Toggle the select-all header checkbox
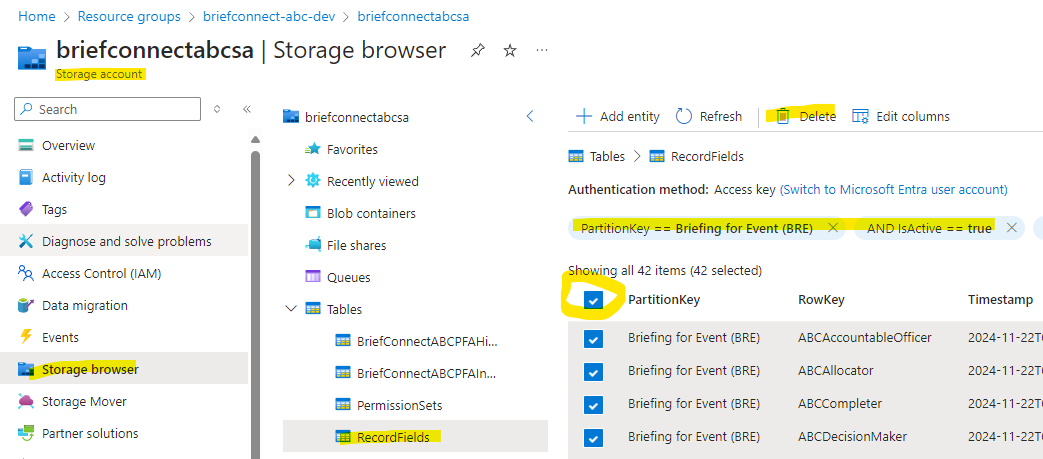1043x459 pixels. pyautogui.click(x=593, y=301)
